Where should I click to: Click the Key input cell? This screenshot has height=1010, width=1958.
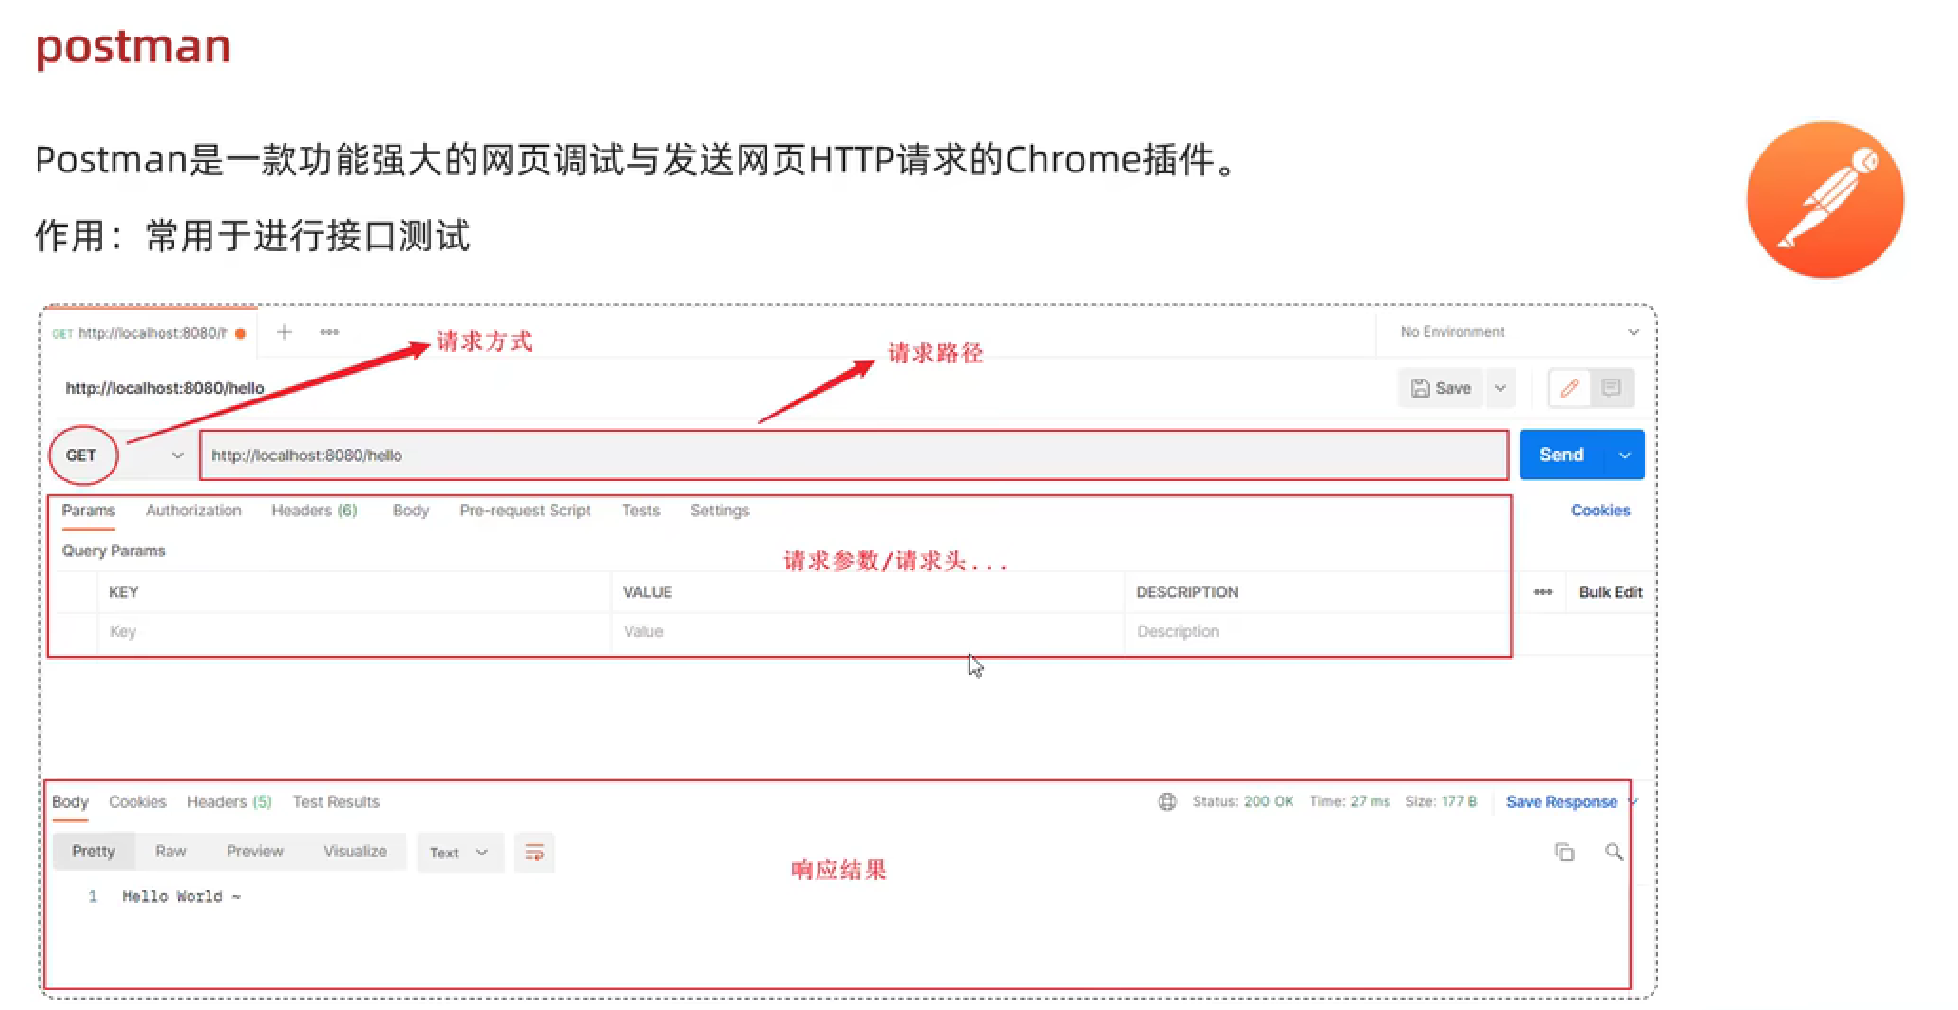(x=354, y=632)
